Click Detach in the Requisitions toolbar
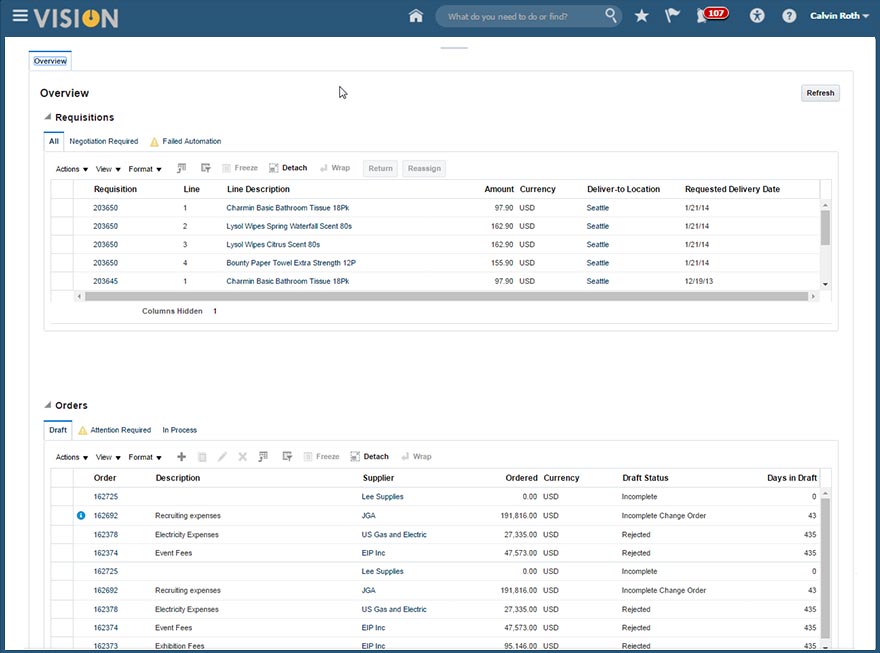 point(288,168)
